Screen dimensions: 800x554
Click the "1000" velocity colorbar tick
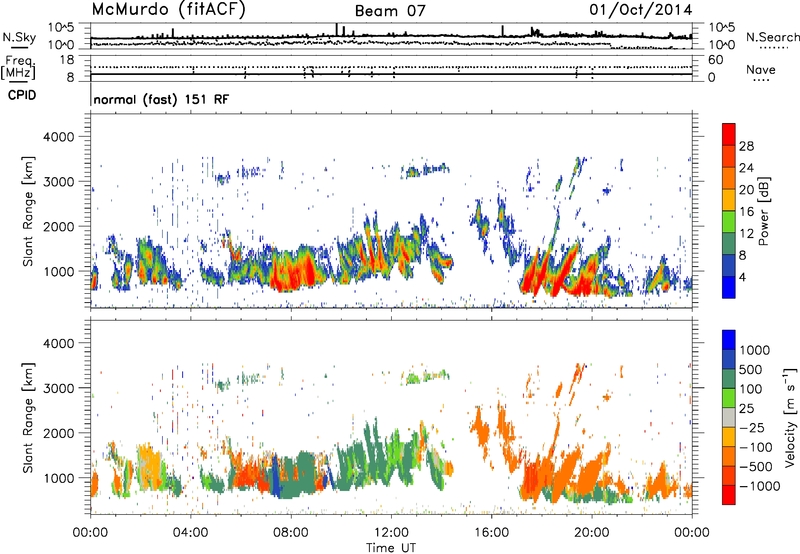[755, 350]
